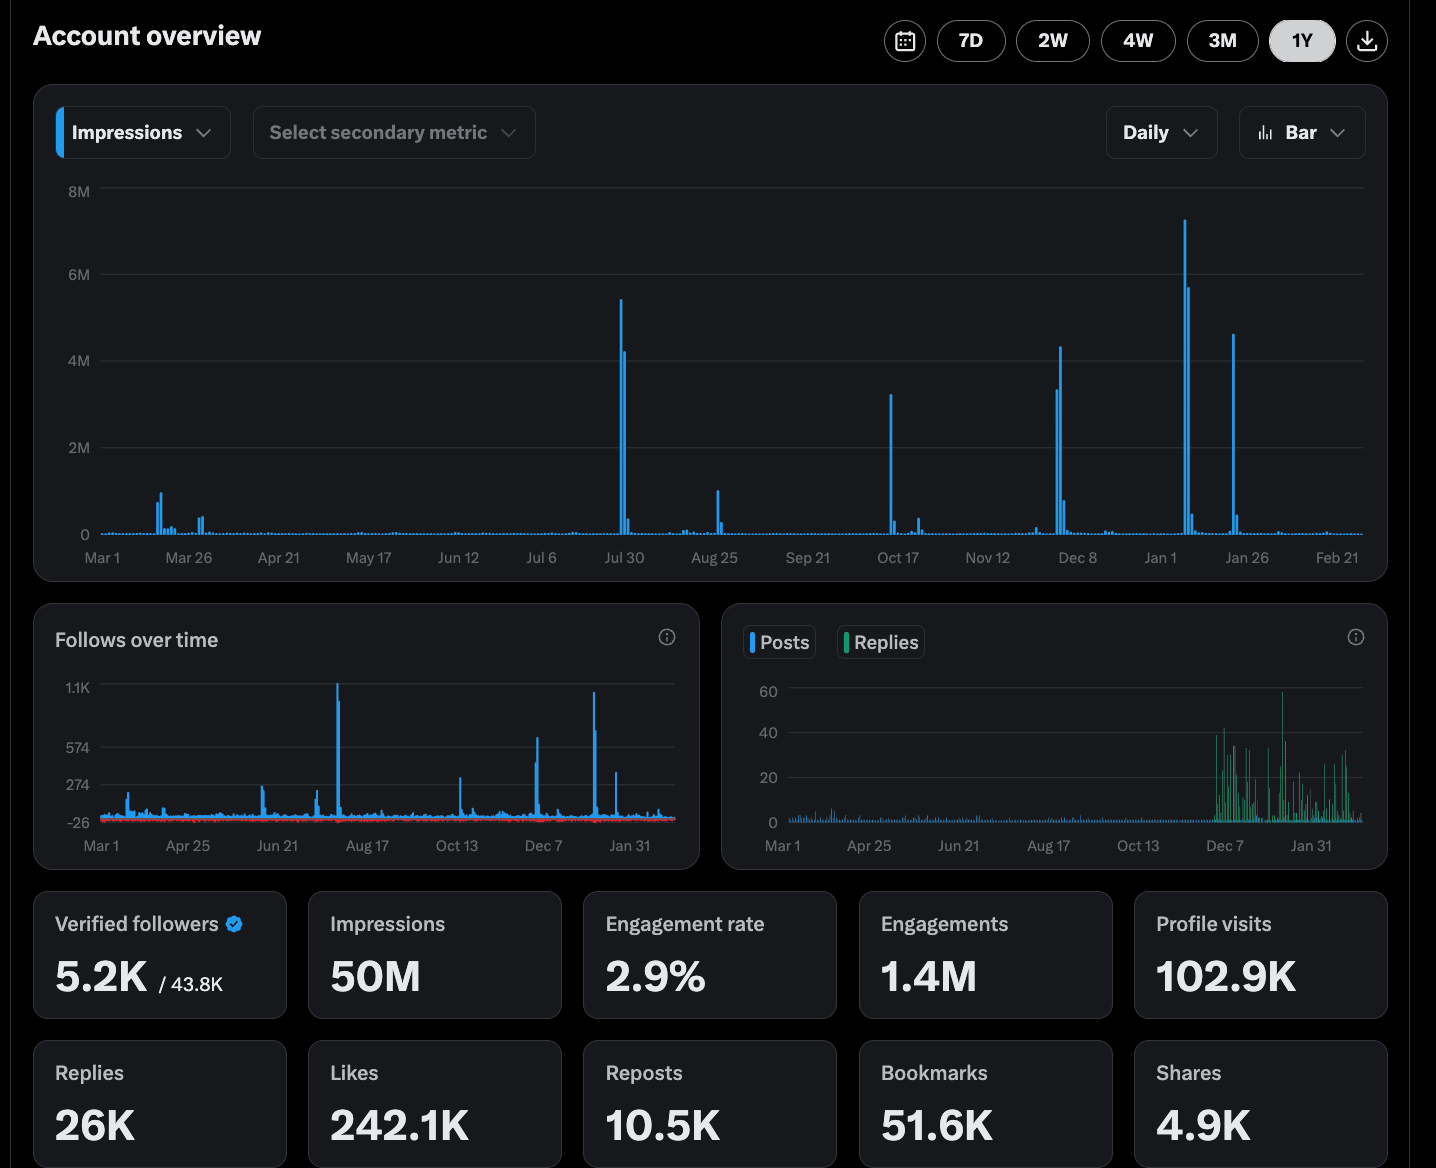Toggle the Posts series in chart

780,642
